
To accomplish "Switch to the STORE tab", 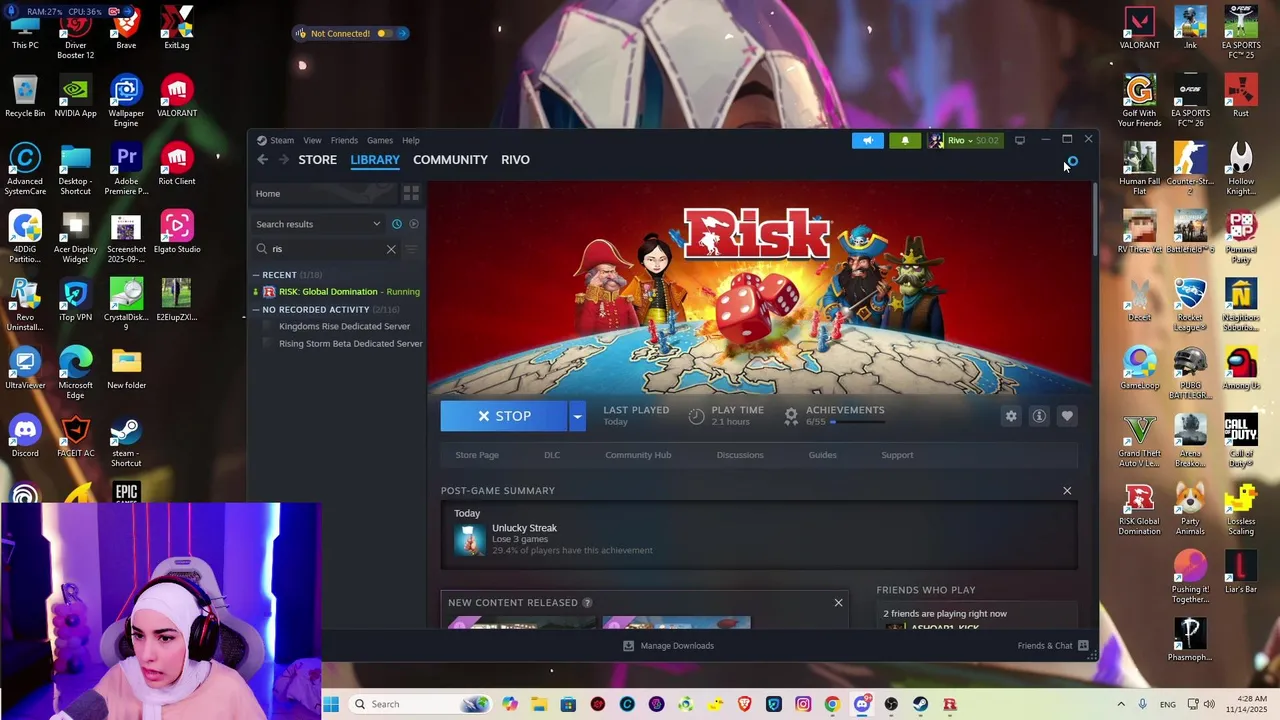I will (x=318, y=160).
